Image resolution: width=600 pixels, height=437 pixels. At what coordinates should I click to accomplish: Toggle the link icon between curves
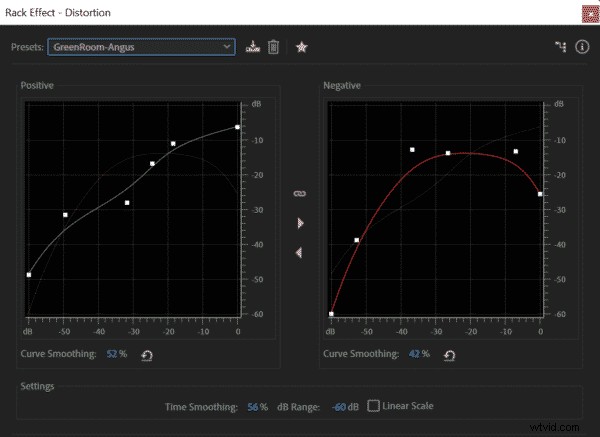[298, 191]
